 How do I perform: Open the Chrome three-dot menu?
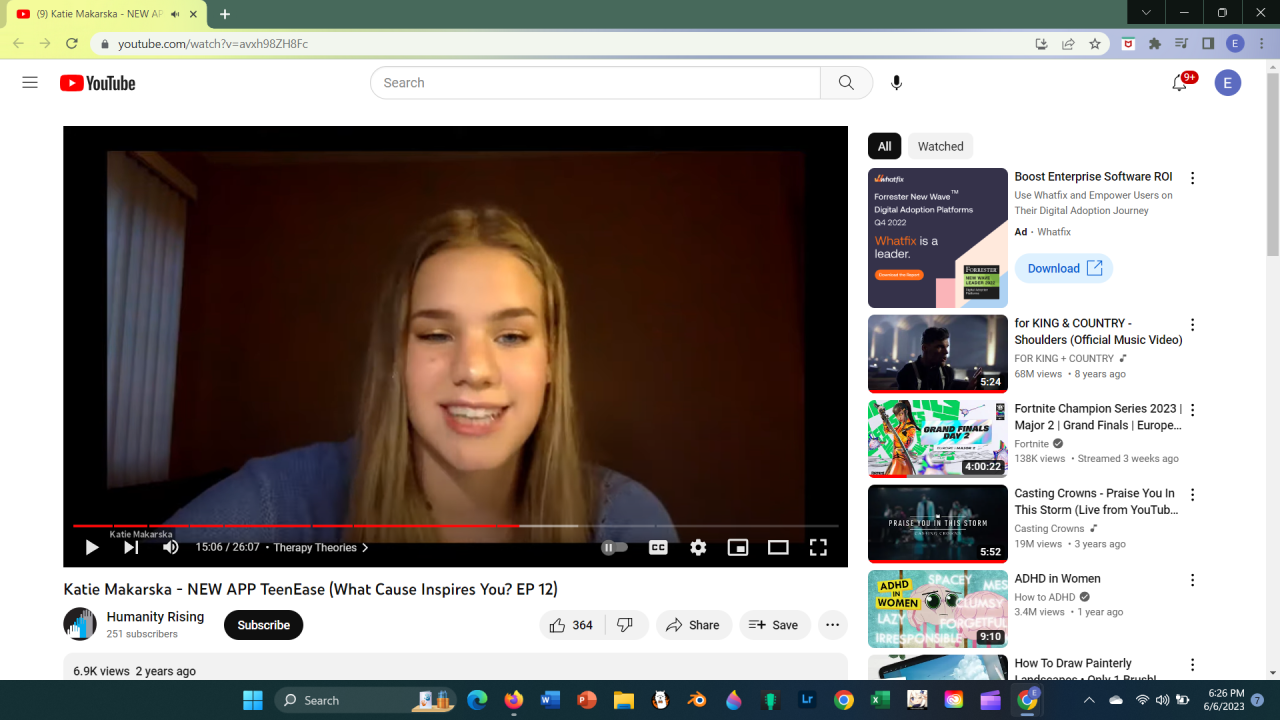click(x=1263, y=44)
